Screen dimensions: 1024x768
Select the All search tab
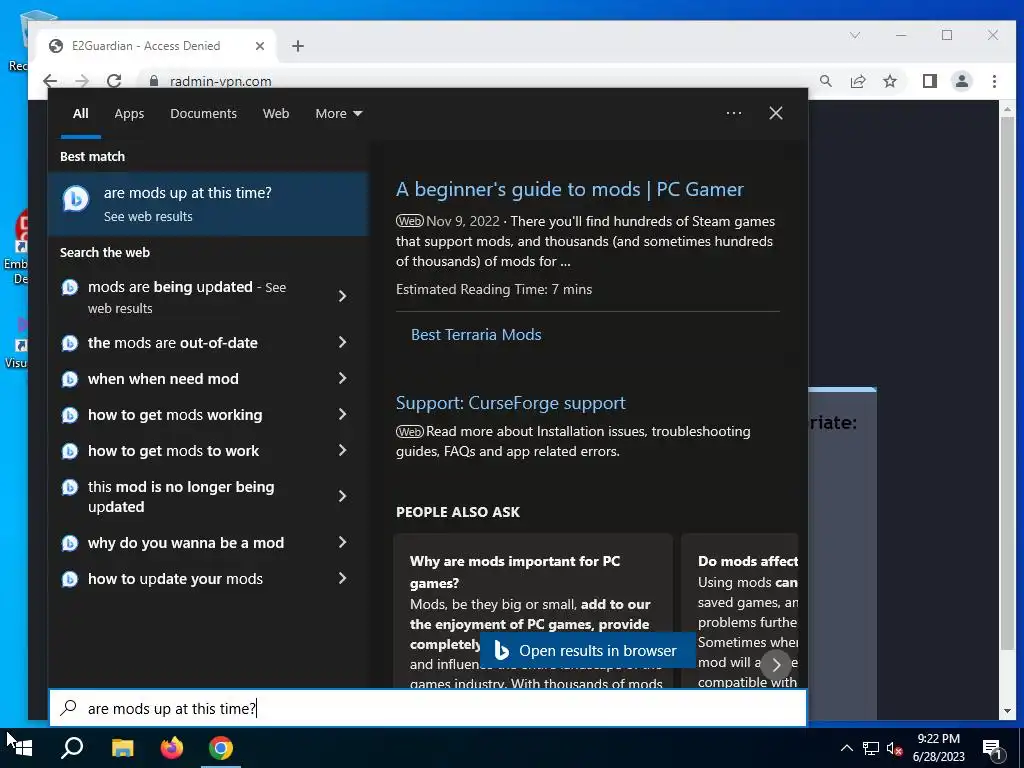80,114
